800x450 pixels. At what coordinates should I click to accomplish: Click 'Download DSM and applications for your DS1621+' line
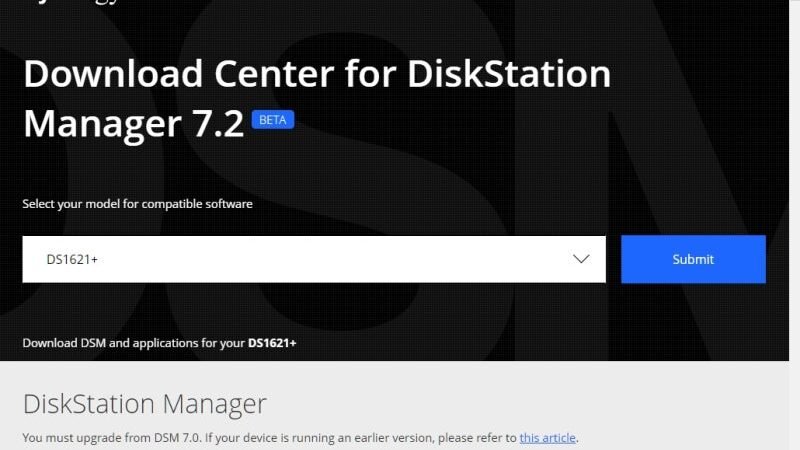[159, 343]
